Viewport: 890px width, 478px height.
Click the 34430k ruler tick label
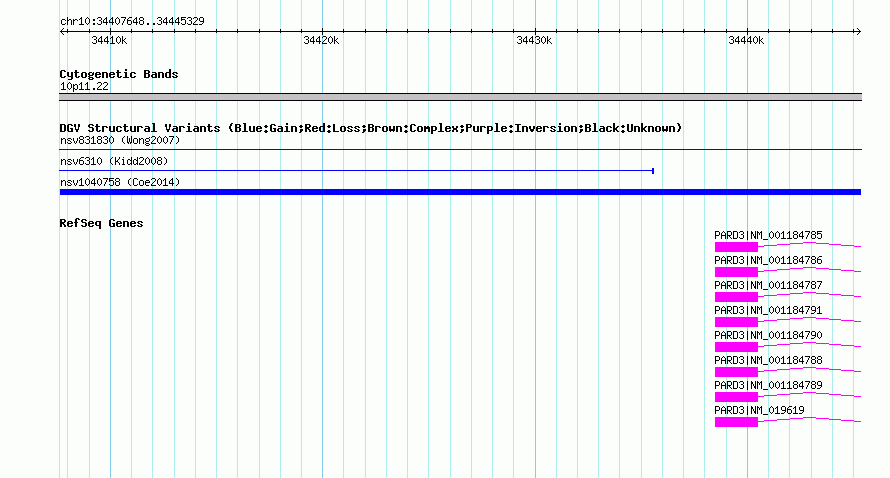click(x=534, y=40)
